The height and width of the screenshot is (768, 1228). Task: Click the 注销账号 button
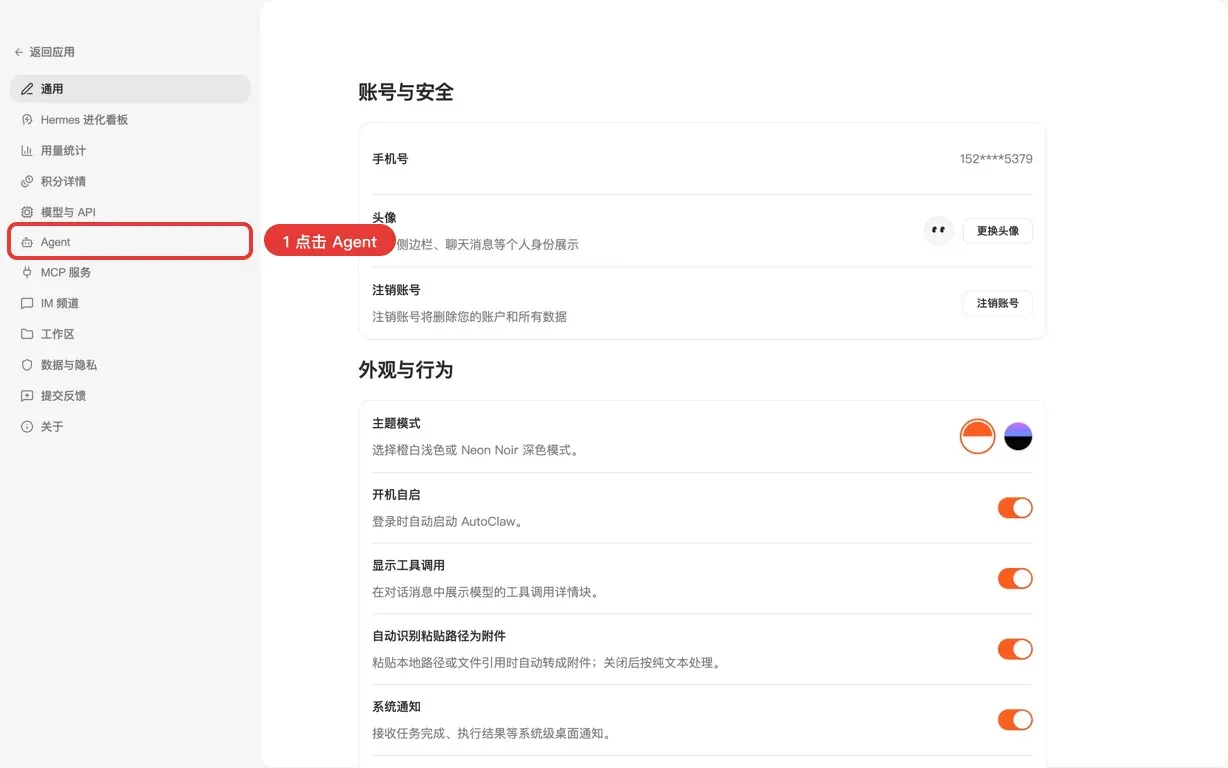[x=998, y=303]
